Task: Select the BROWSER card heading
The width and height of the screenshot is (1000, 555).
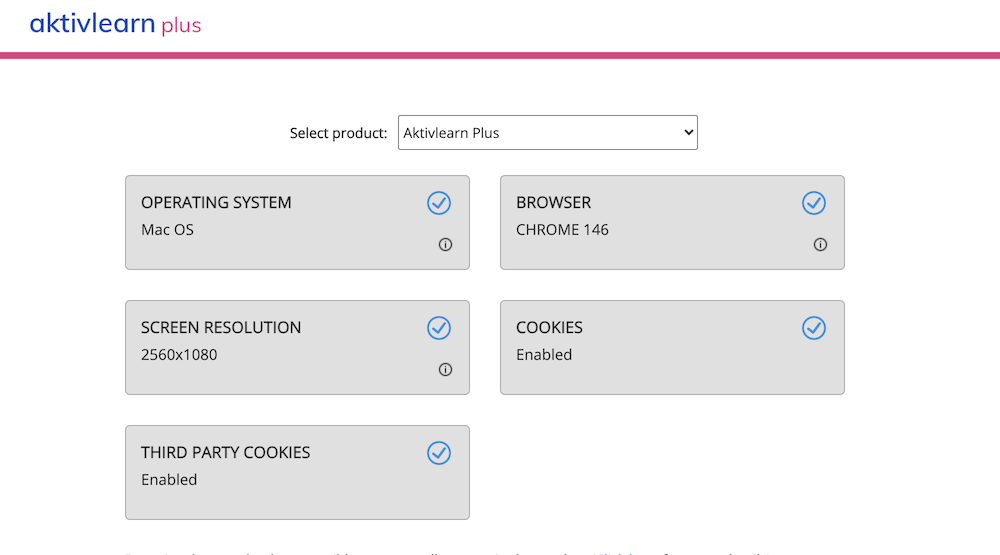Action: click(x=553, y=203)
